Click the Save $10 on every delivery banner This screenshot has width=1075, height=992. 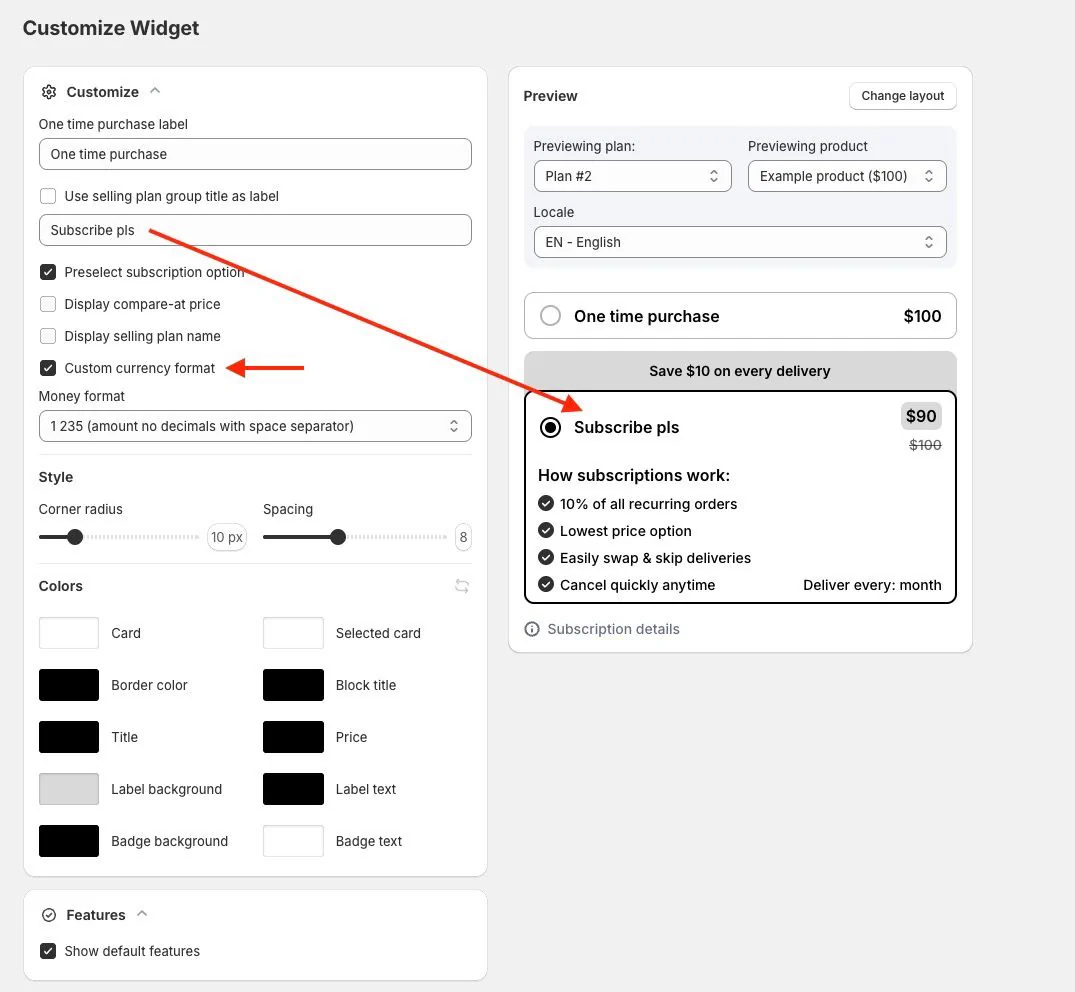click(740, 371)
